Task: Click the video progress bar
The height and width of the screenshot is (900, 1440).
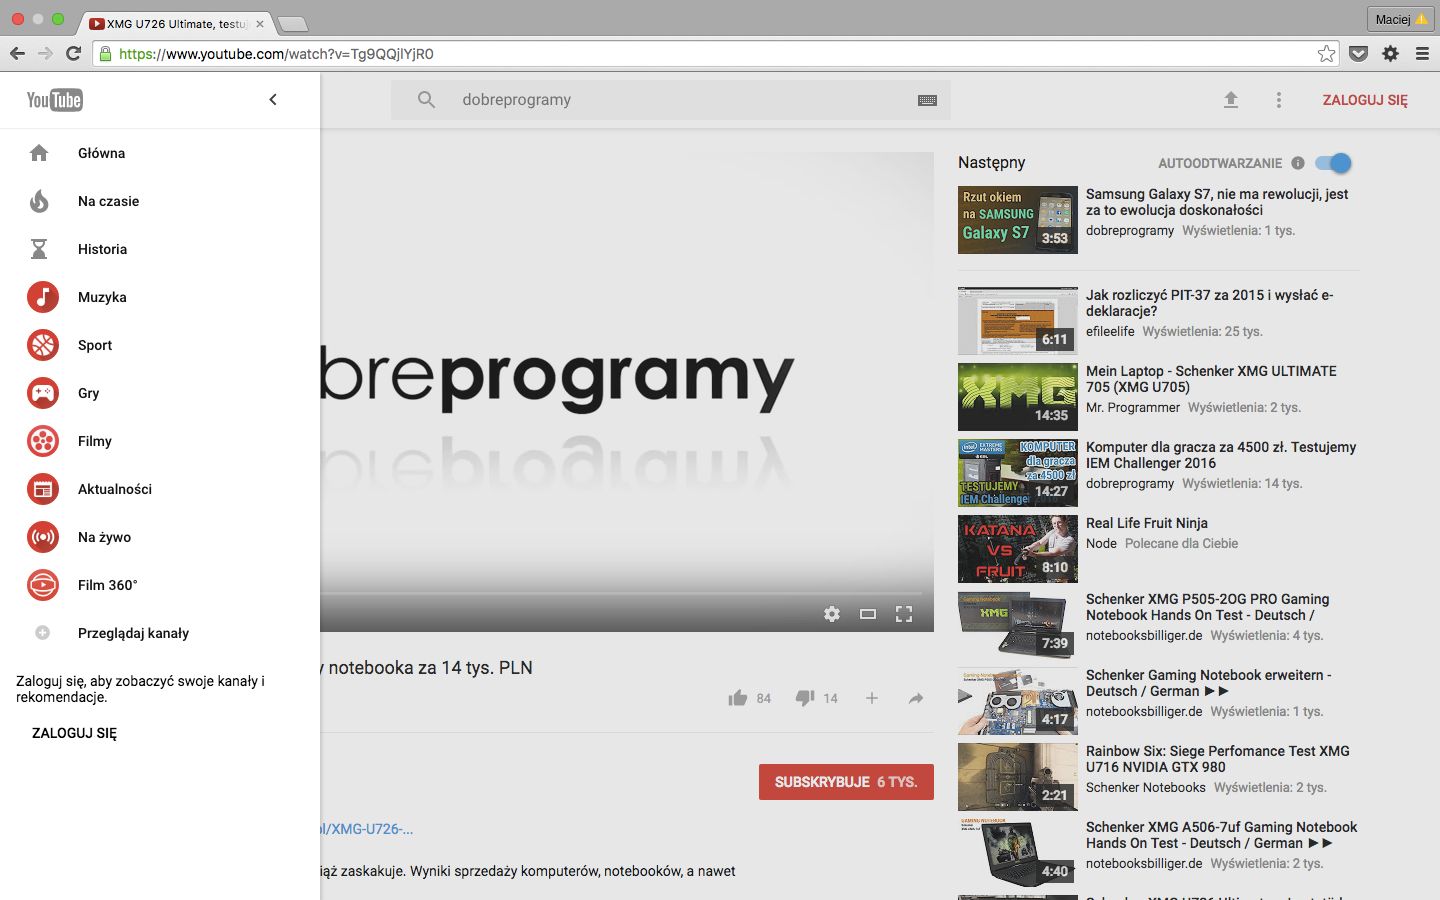Action: (627, 594)
